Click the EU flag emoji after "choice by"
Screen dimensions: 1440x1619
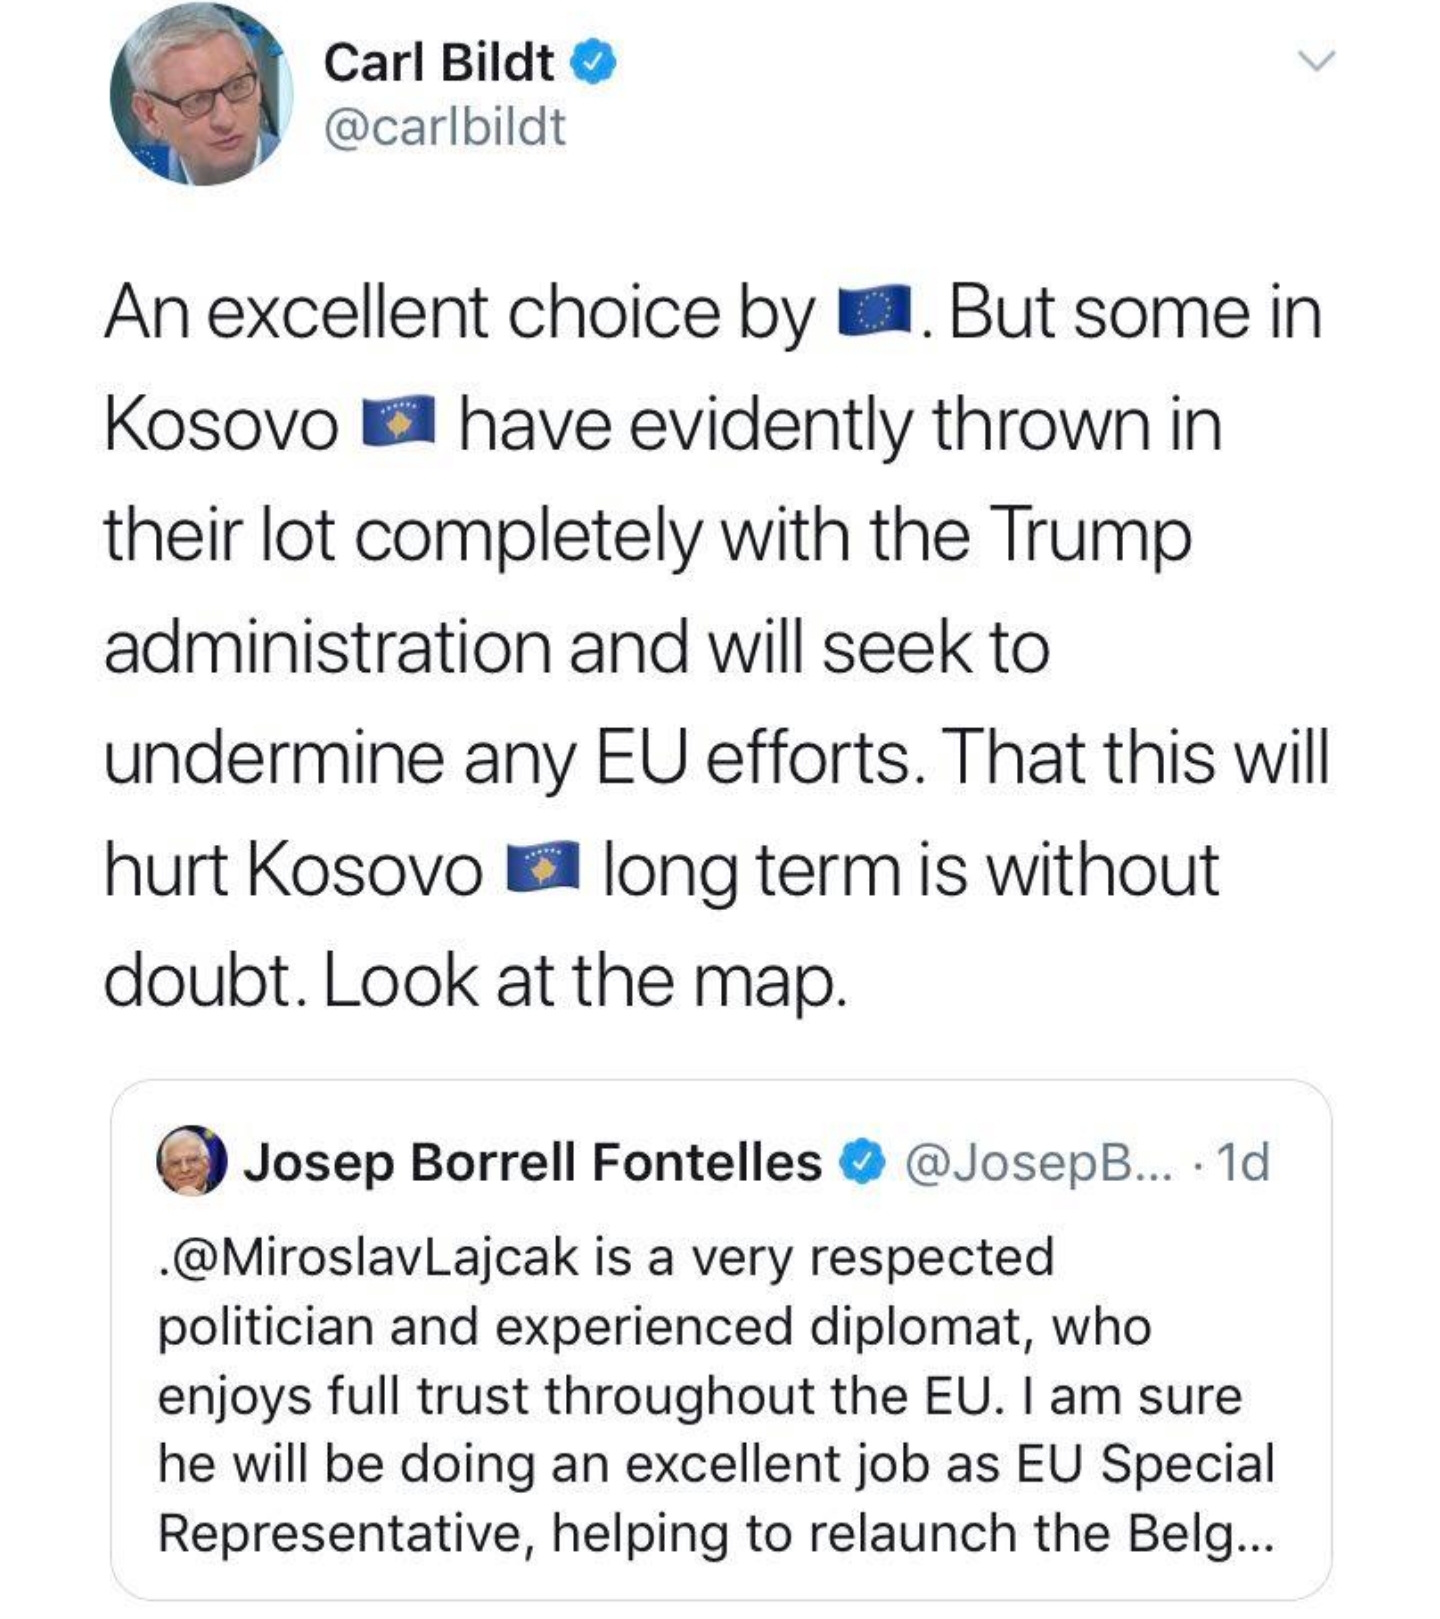point(876,312)
